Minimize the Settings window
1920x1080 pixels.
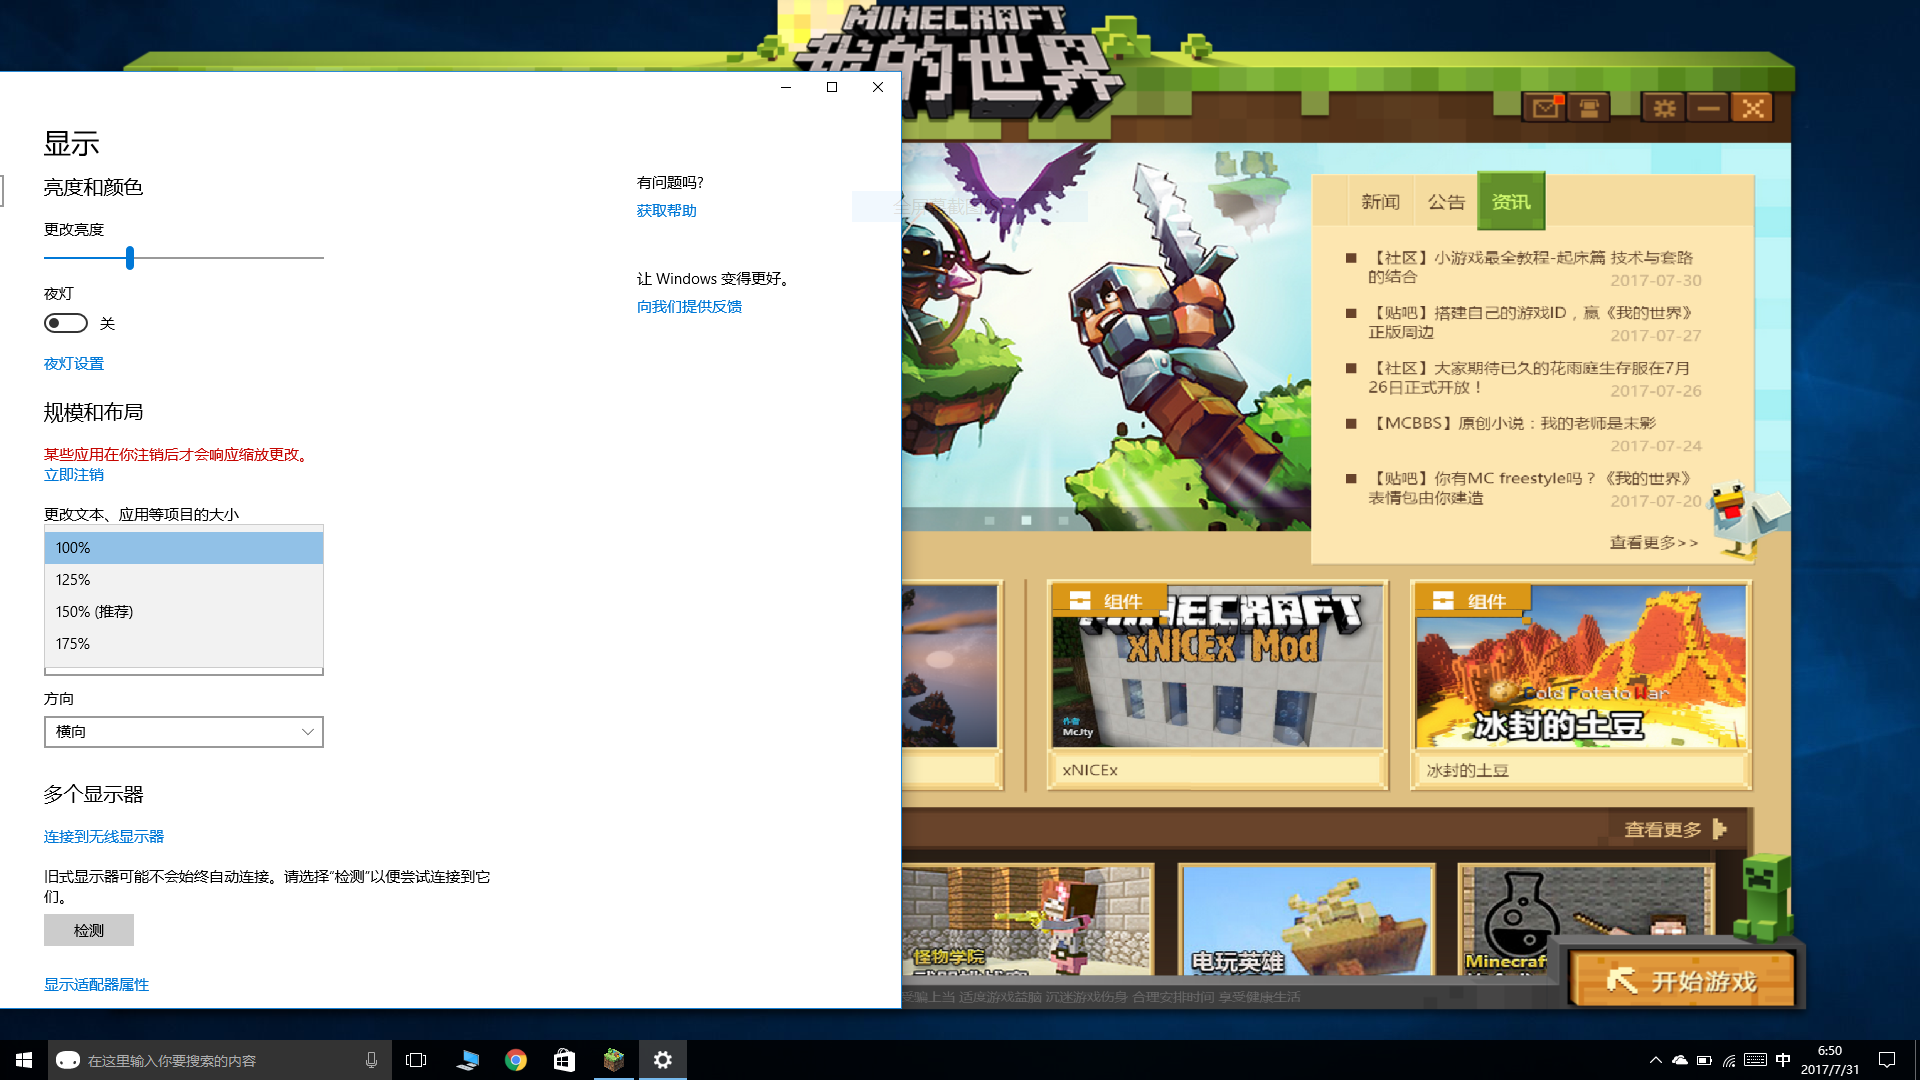point(786,87)
